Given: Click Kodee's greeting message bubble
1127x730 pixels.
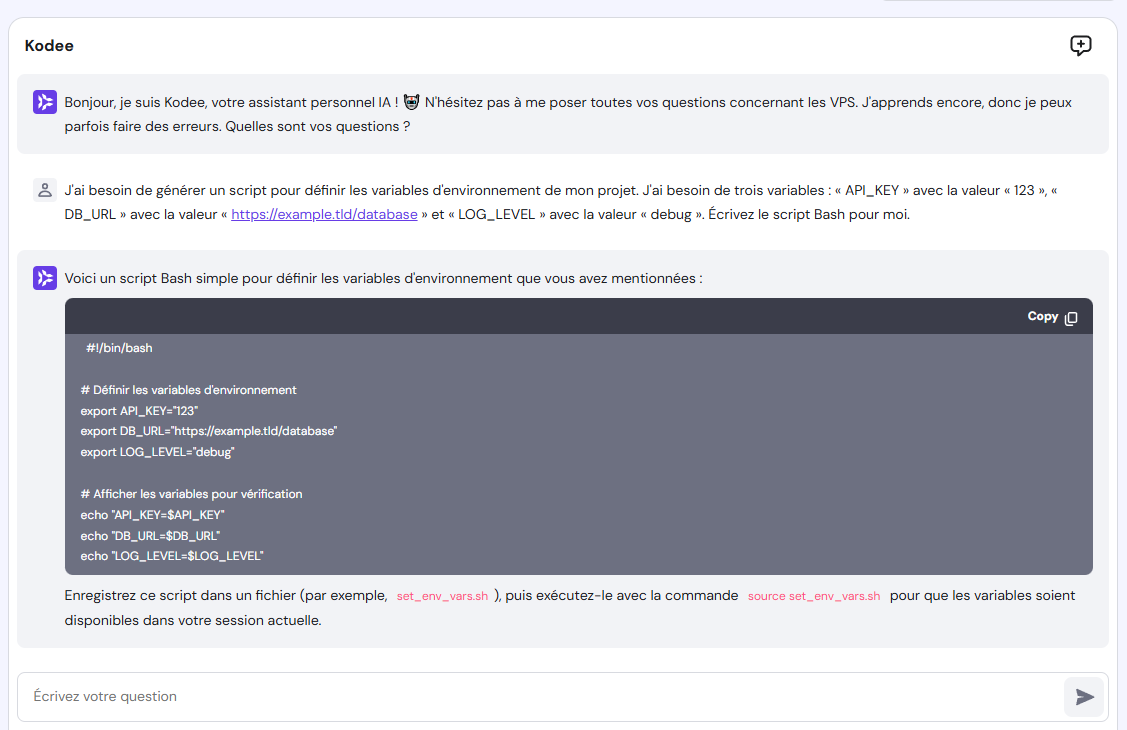Looking at the screenshot, I should click(x=560, y=113).
